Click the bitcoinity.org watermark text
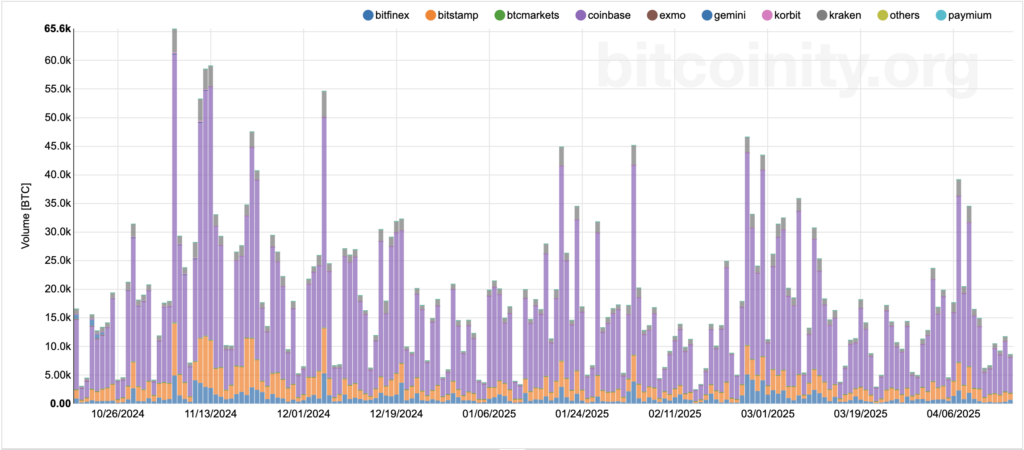 point(787,69)
